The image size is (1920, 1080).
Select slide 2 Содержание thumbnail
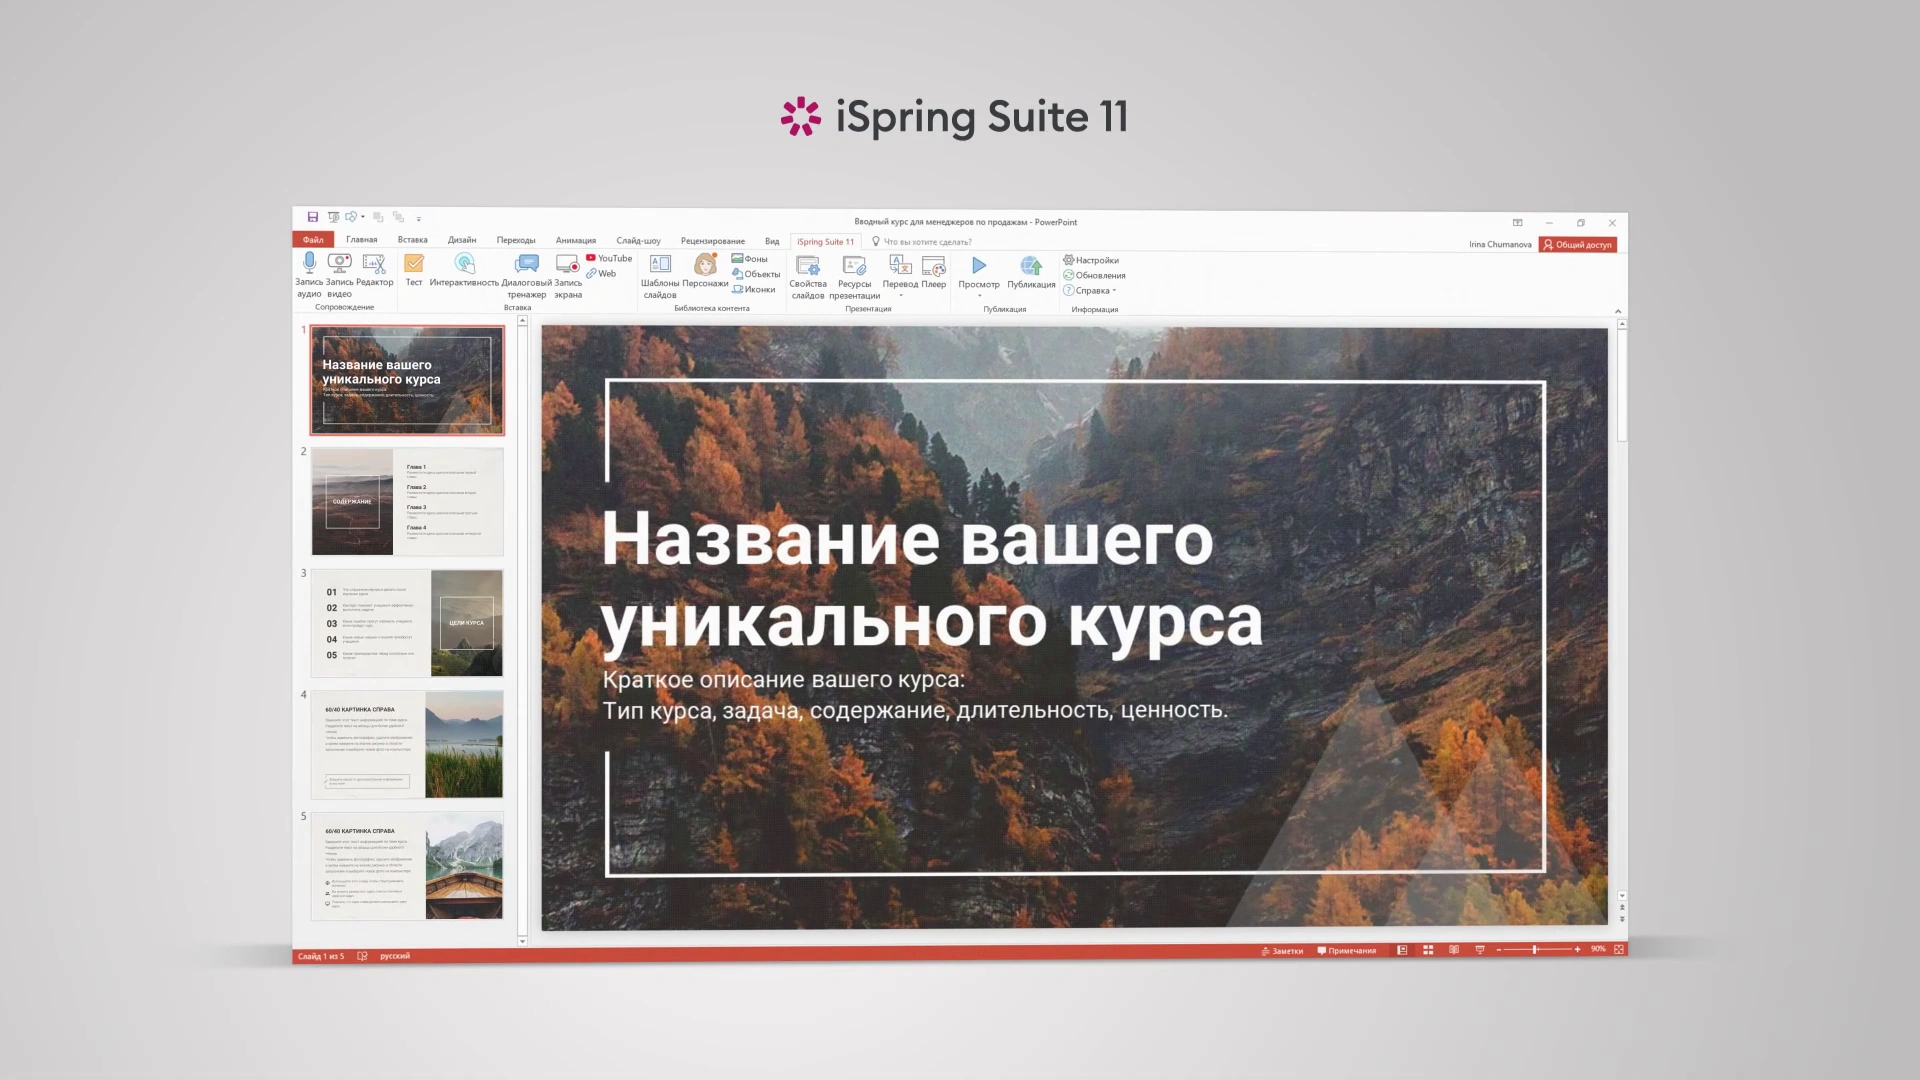[407, 501]
